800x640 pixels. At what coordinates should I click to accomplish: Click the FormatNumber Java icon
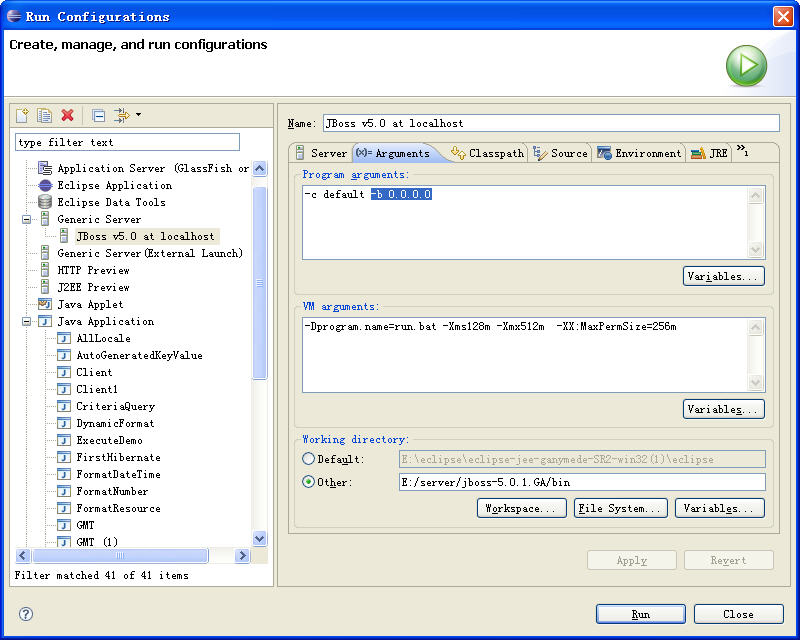(x=64, y=491)
